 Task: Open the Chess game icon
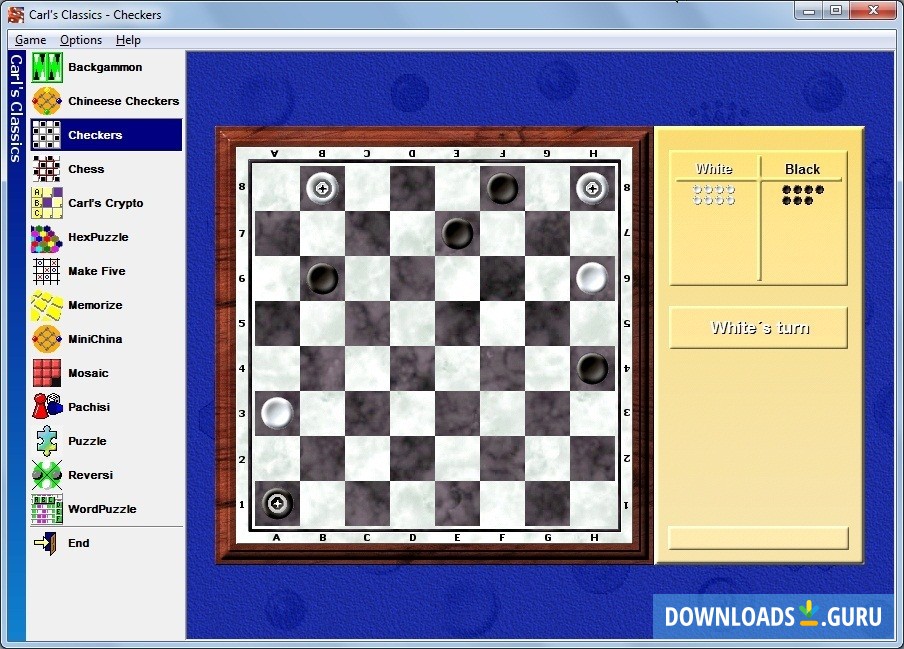pyautogui.click(x=47, y=169)
